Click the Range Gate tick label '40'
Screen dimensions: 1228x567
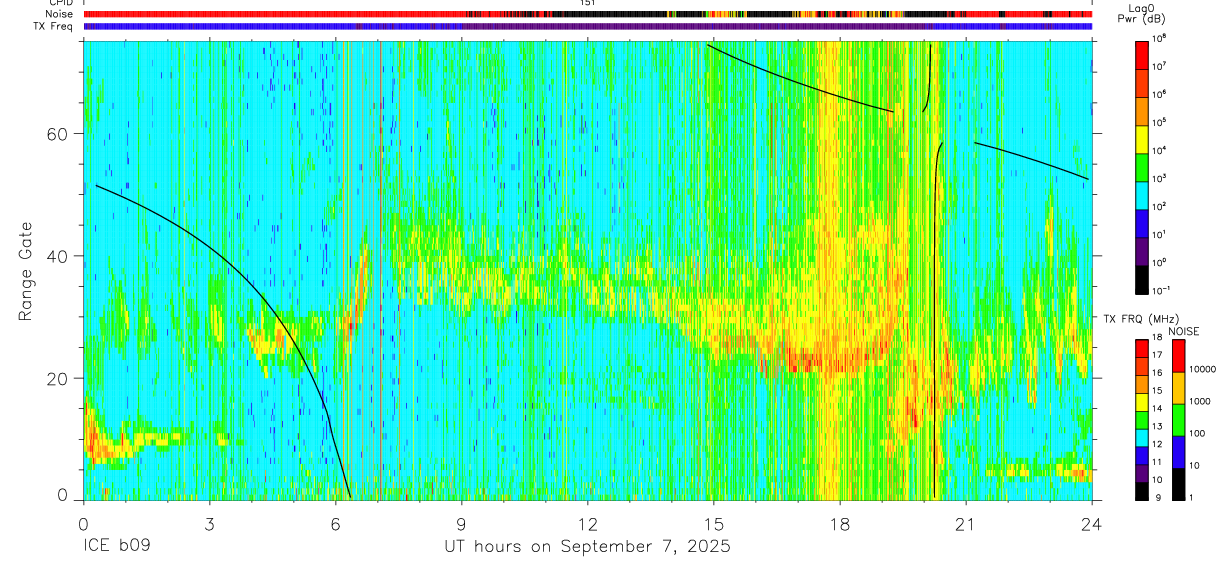[58, 256]
